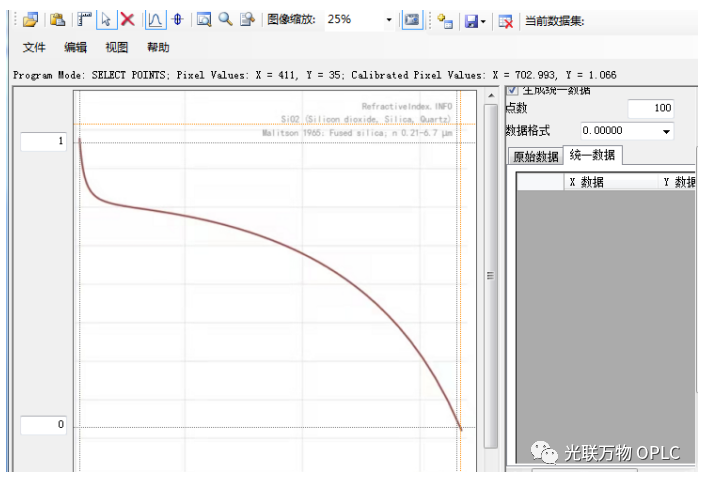Open the 视图 menu
This screenshot has width=703, height=485.
coord(117,47)
